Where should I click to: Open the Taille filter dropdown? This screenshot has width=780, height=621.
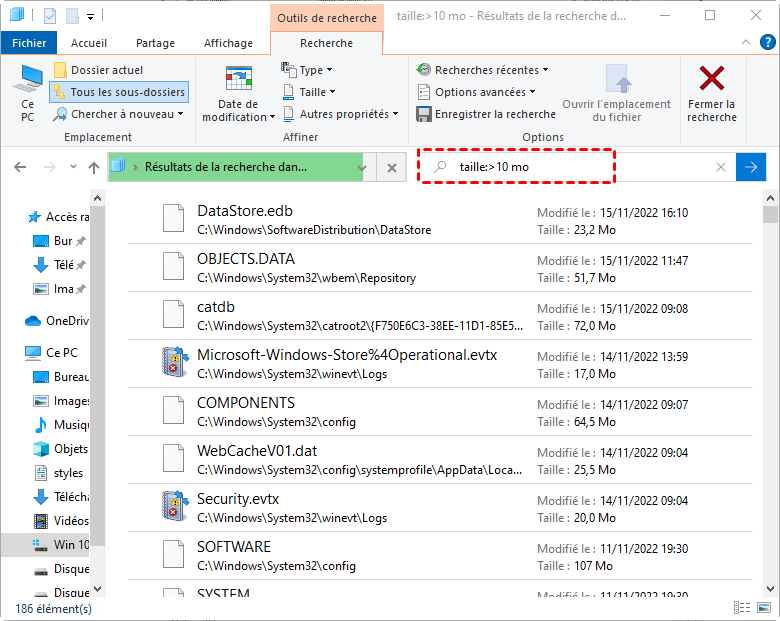pos(309,92)
